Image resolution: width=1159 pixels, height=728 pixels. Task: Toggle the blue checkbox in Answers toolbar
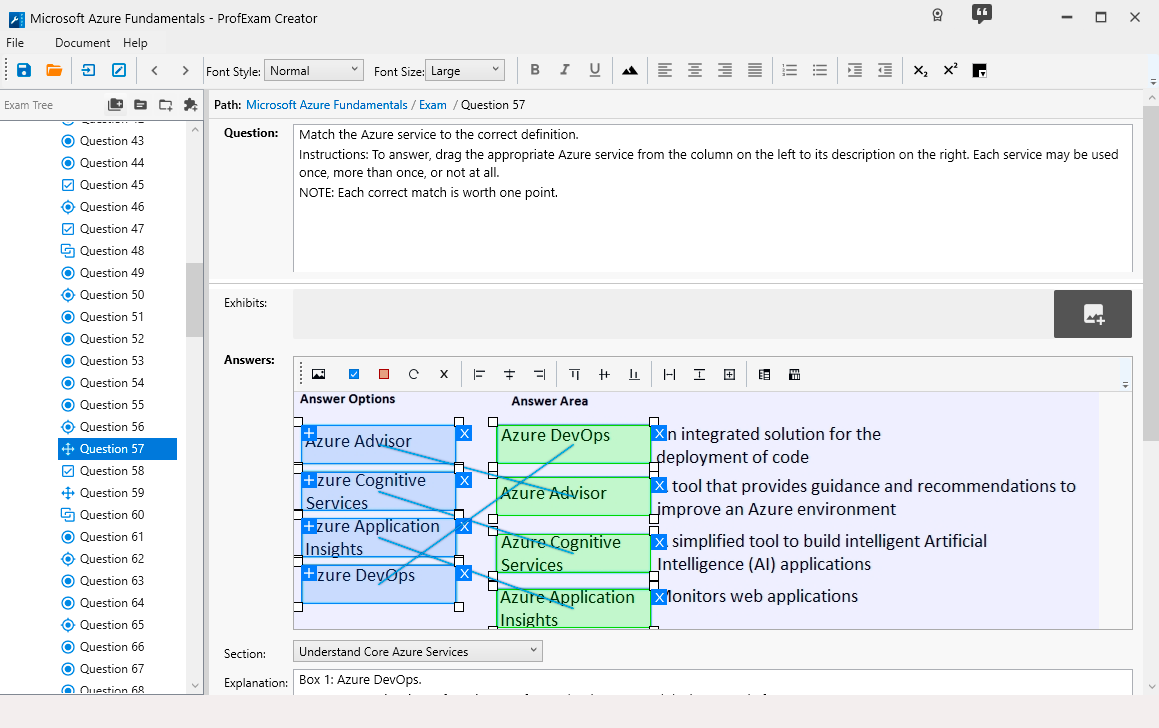[353, 374]
